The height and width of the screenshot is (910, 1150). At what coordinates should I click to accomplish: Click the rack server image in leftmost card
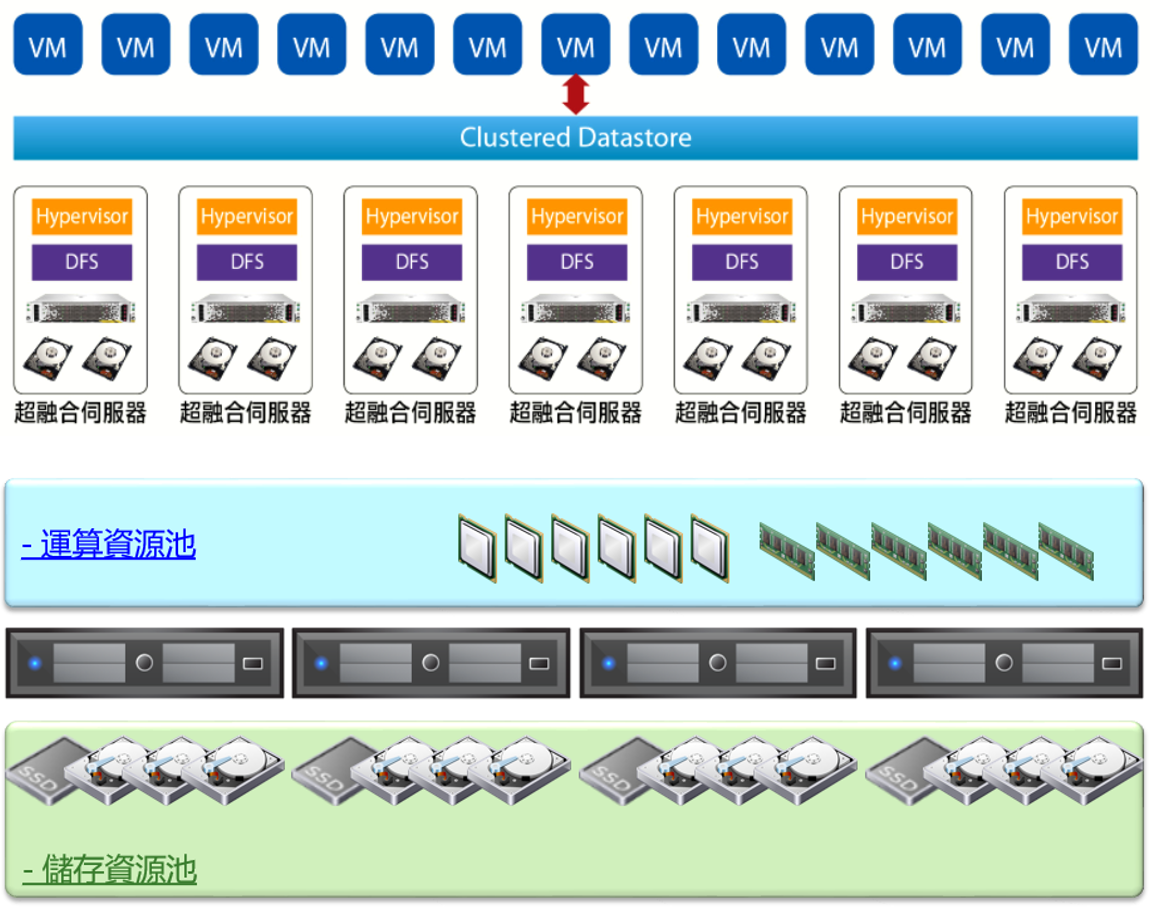pos(81,309)
